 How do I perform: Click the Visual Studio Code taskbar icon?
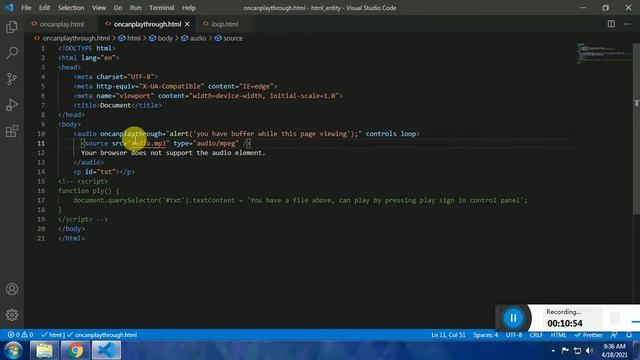tap(106, 350)
